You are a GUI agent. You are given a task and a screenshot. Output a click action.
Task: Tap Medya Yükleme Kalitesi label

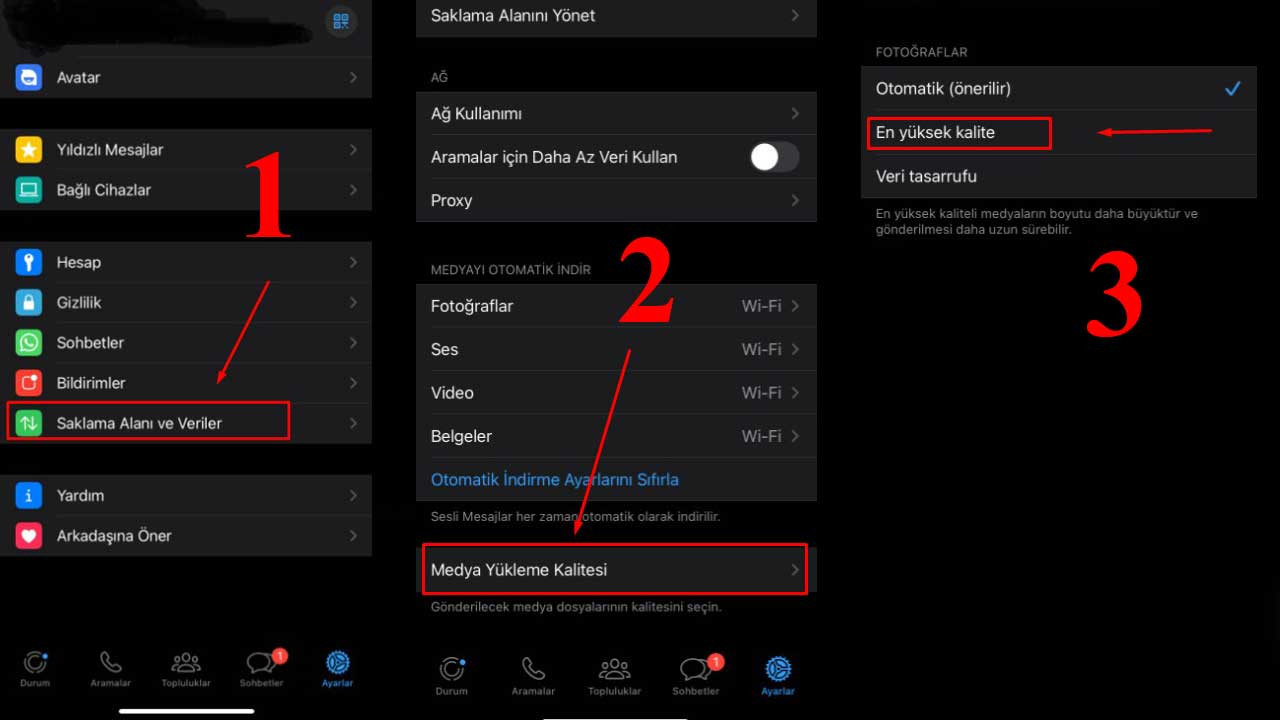(x=519, y=570)
